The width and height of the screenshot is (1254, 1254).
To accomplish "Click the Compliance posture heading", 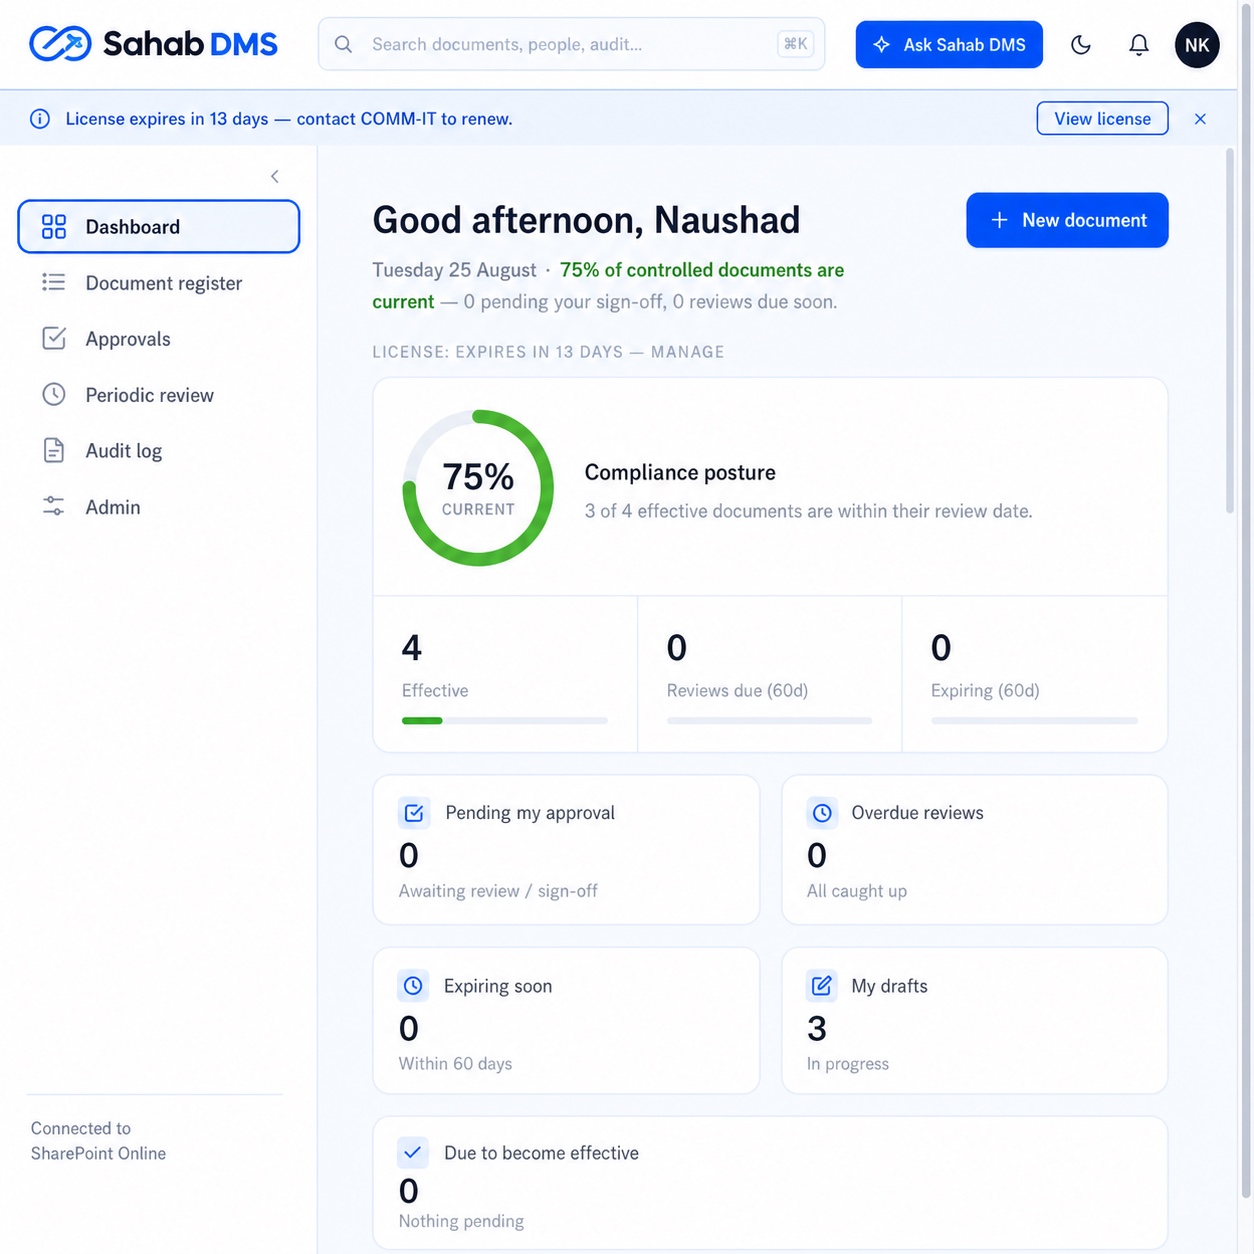I will [680, 472].
